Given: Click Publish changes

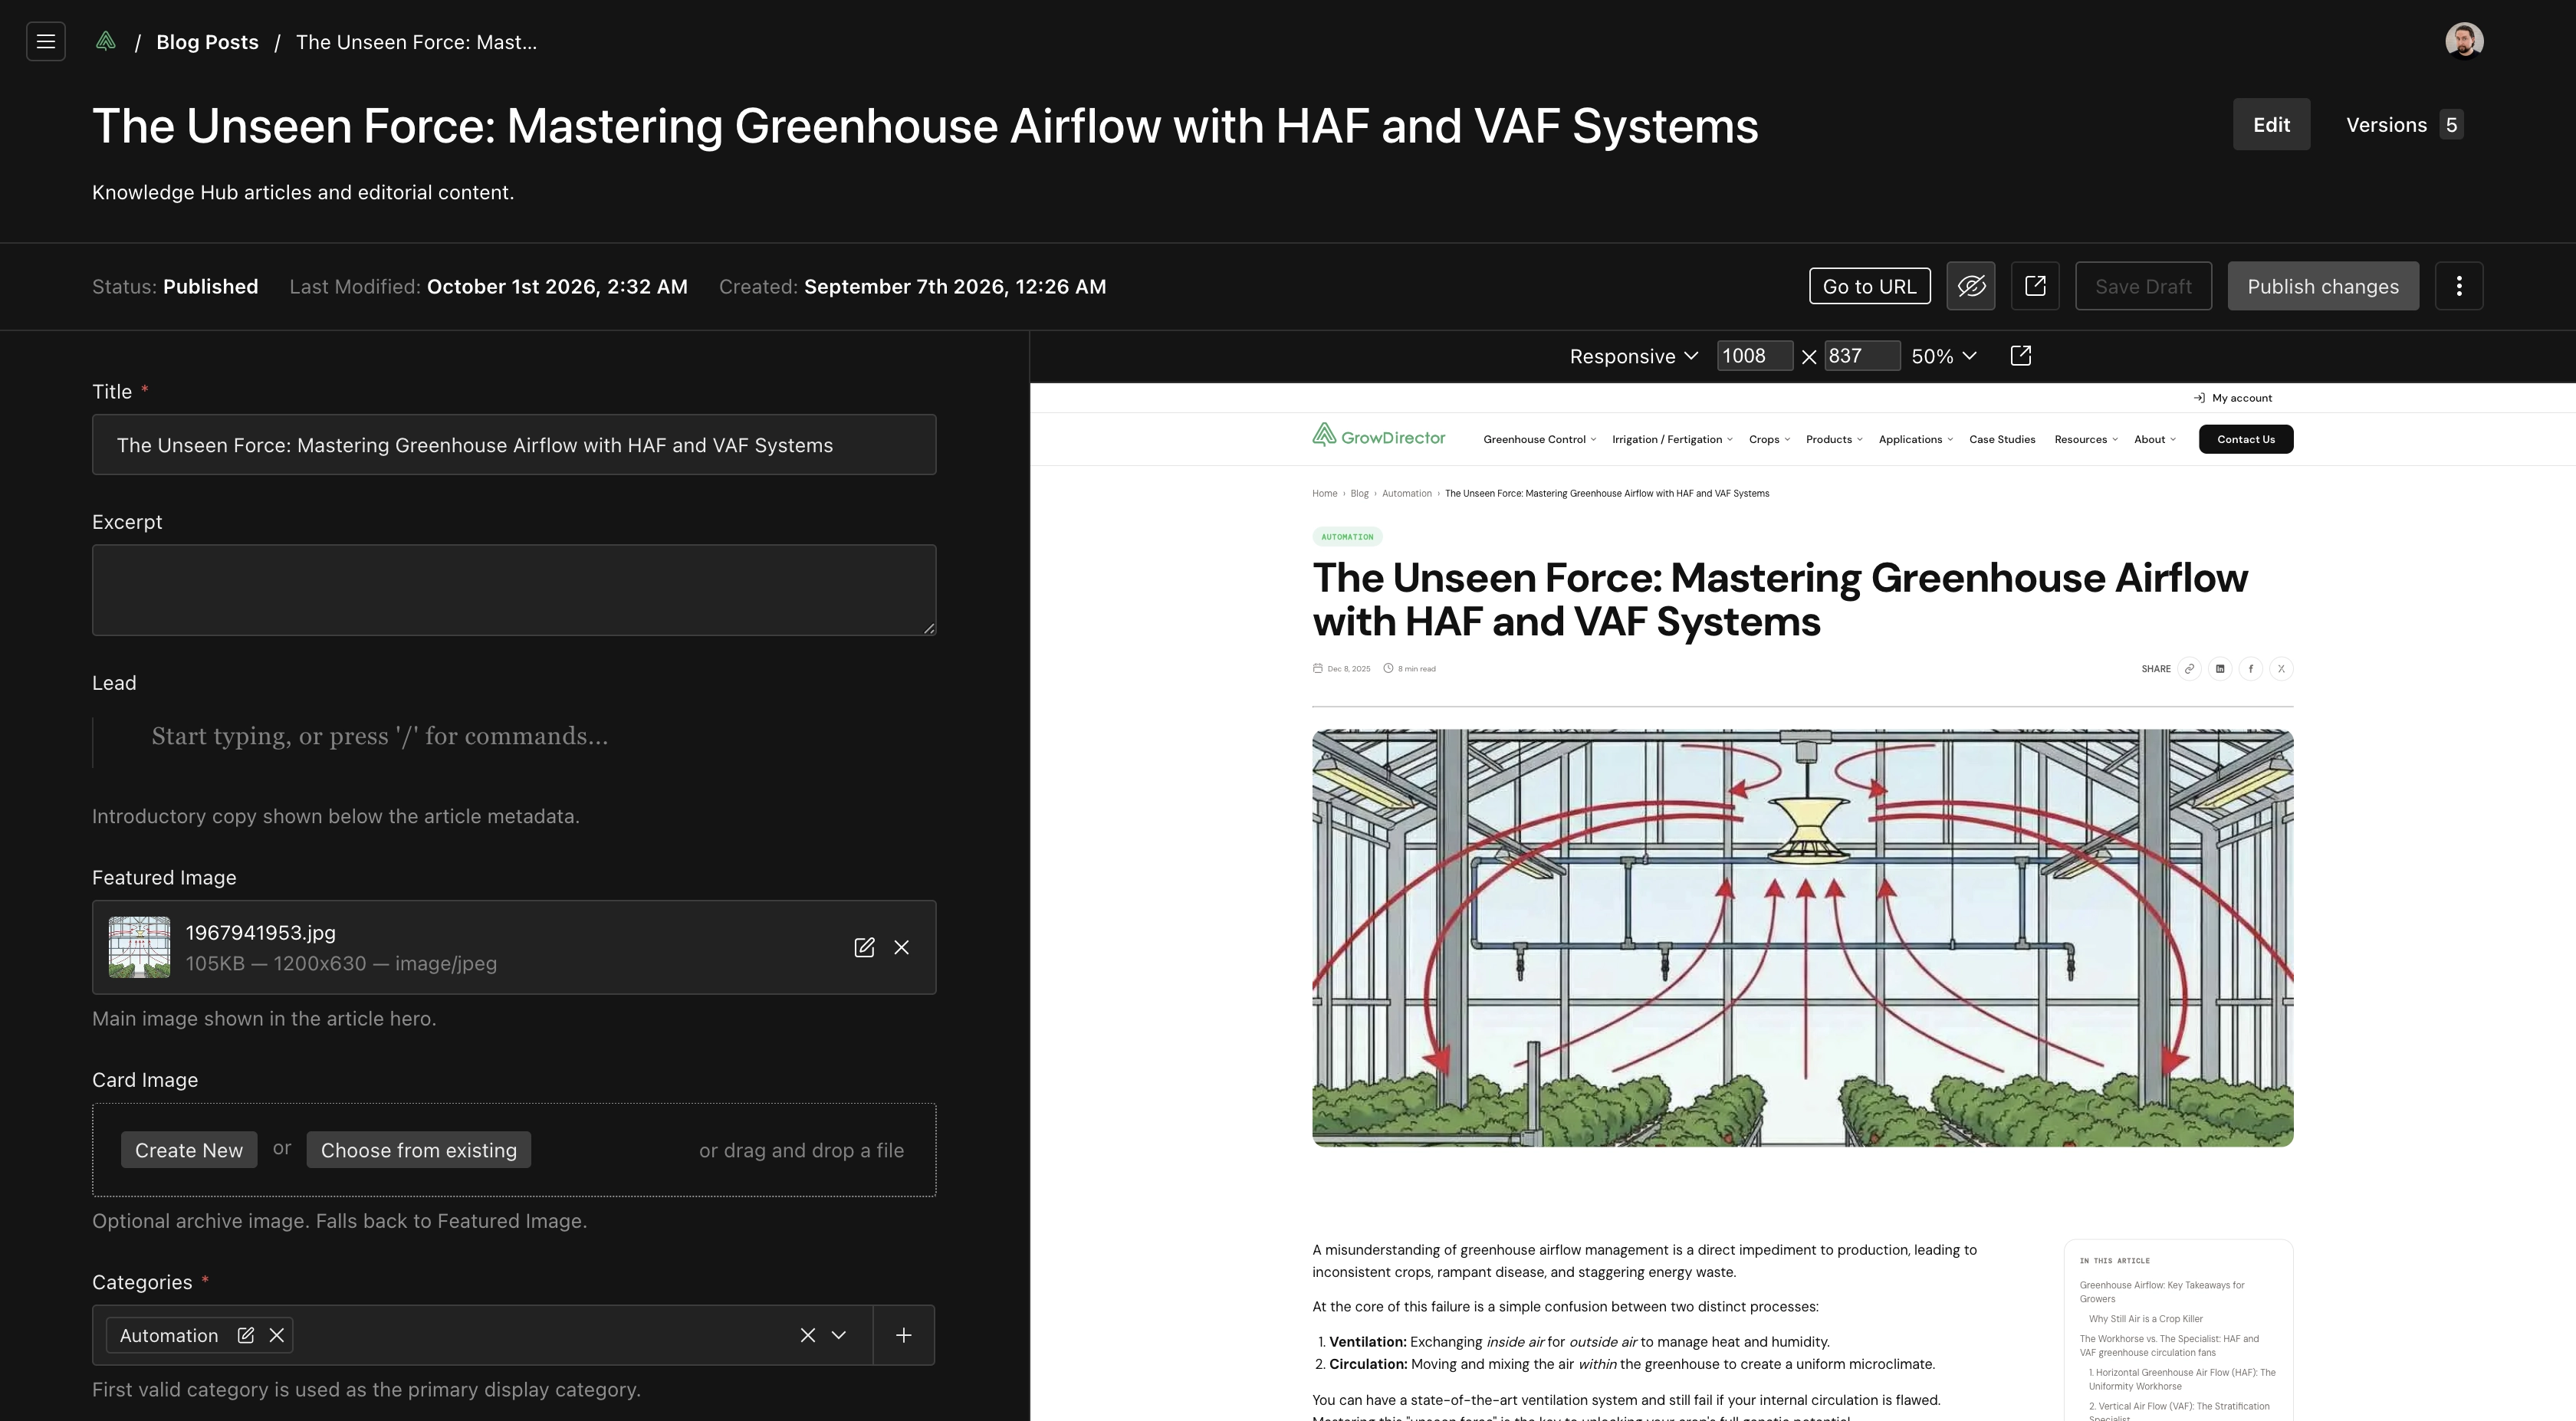Looking at the screenshot, I should pos(2323,286).
